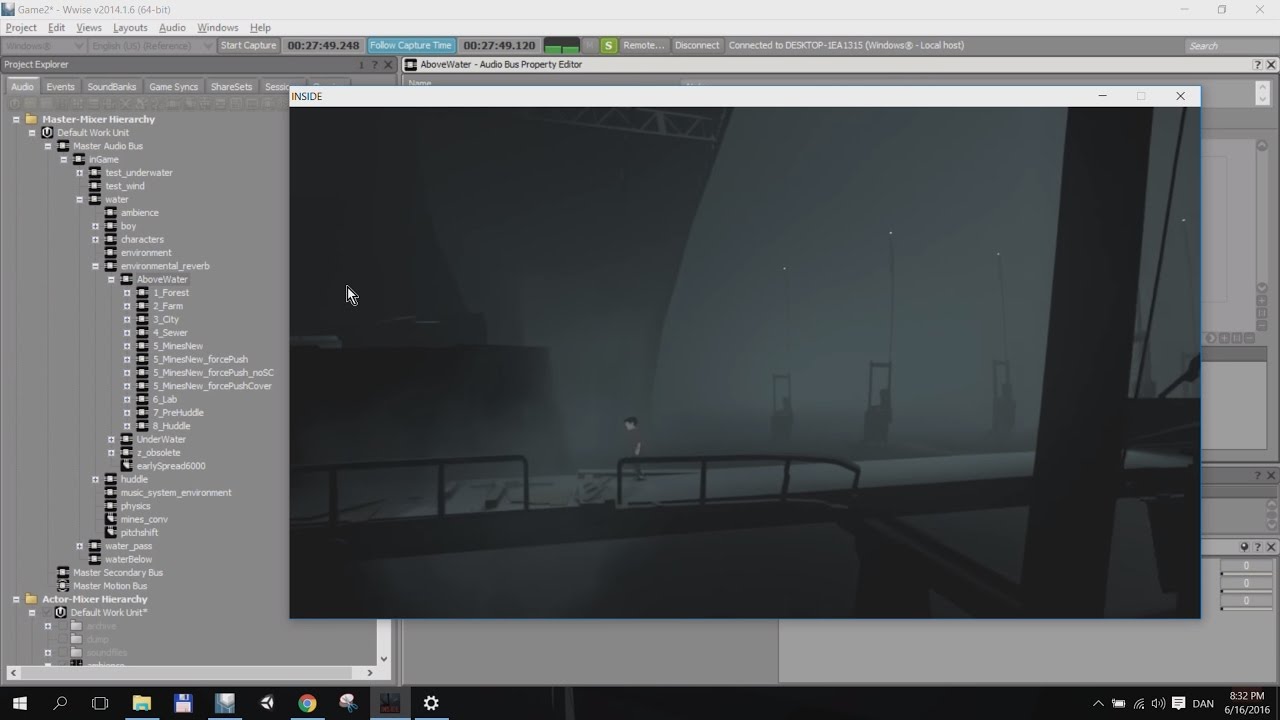Click the mines_conv aux bus icon

point(111,519)
